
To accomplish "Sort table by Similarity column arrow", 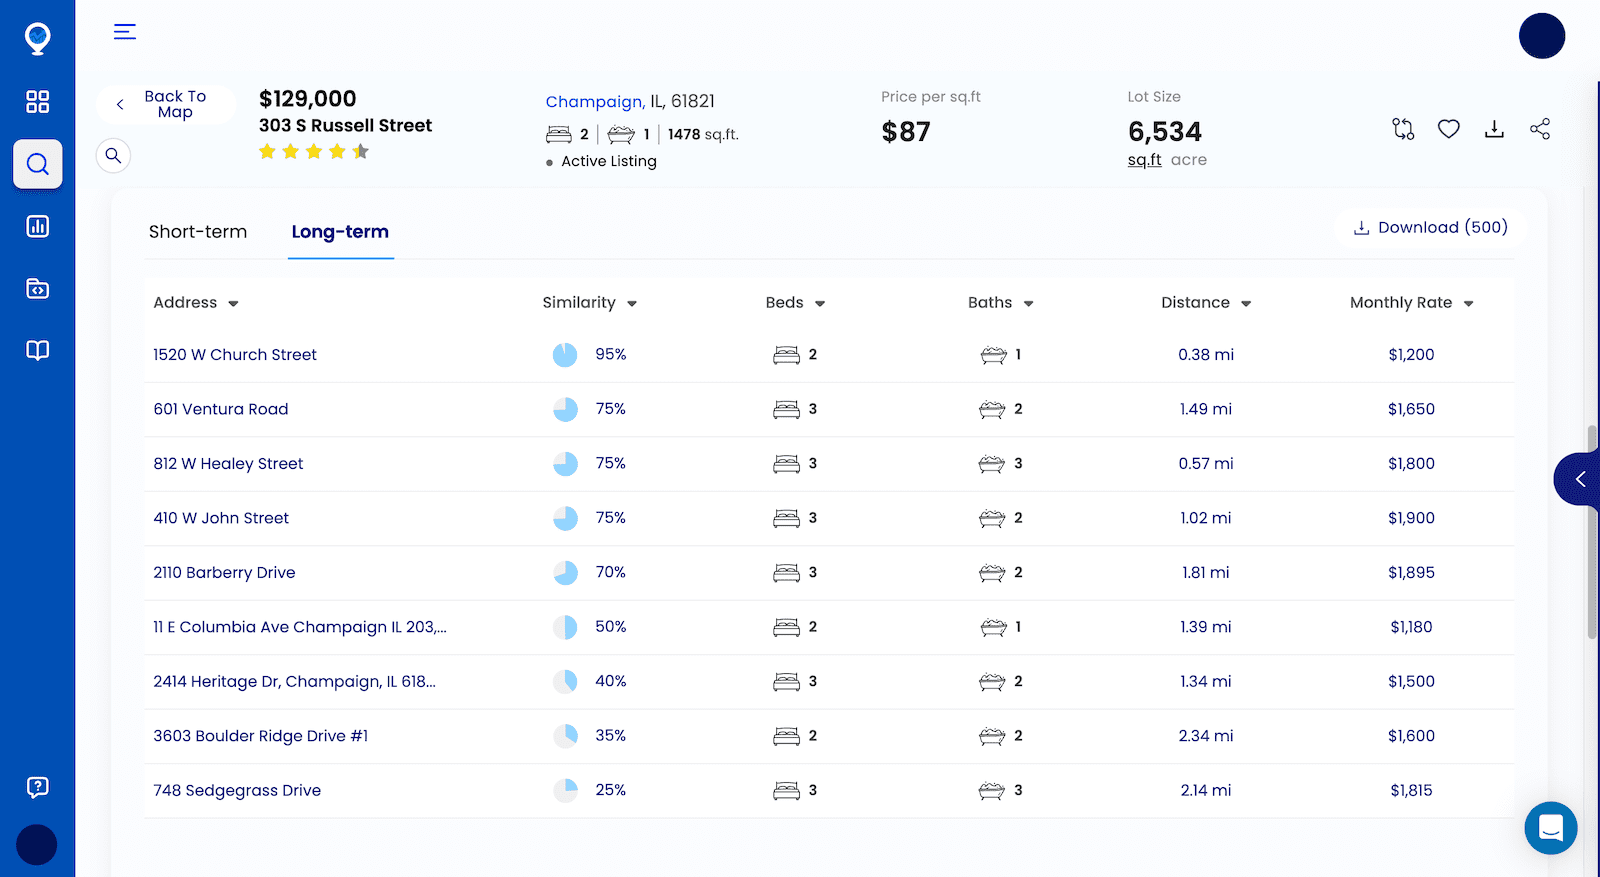I will [x=632, y=304].
